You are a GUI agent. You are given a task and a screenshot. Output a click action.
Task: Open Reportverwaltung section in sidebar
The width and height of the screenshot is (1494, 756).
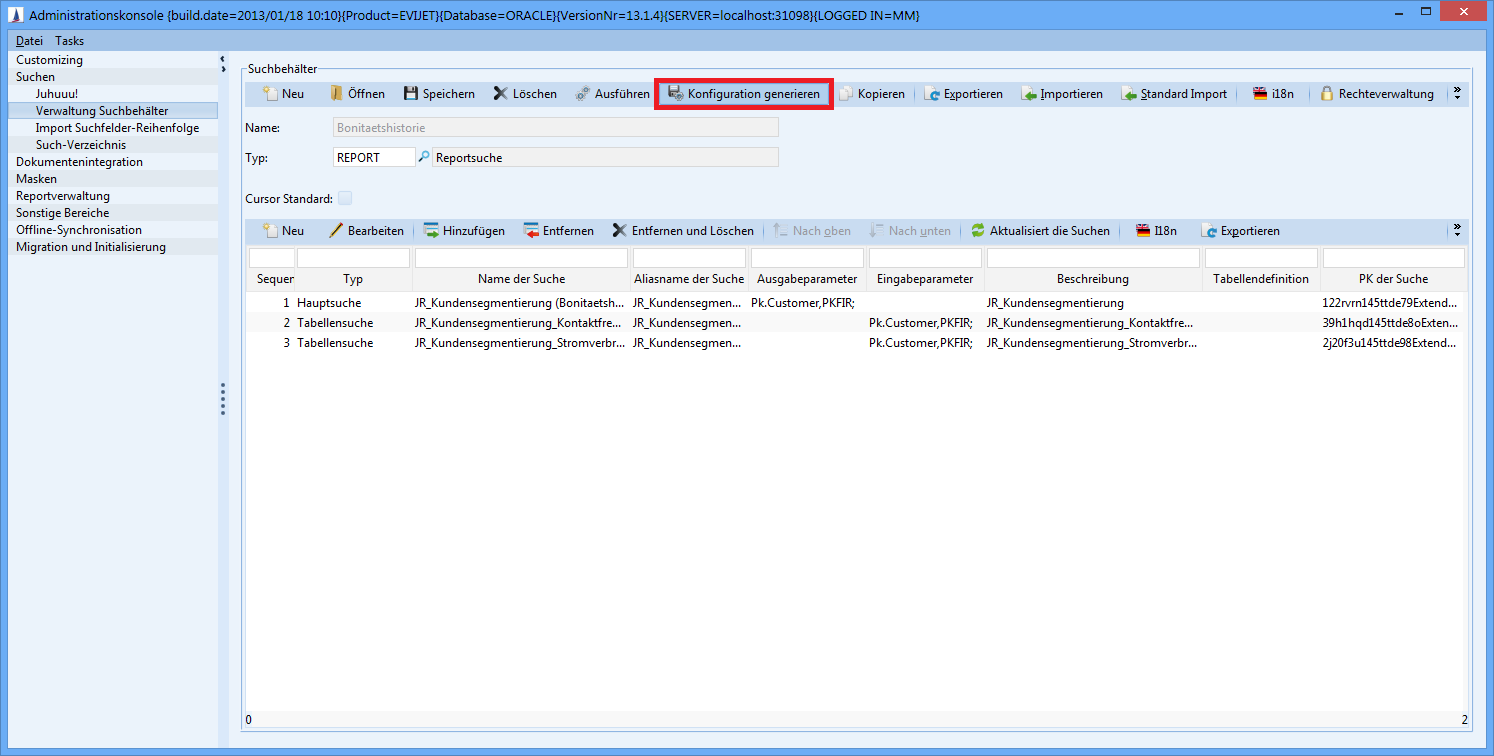click(x=63, y=196)
